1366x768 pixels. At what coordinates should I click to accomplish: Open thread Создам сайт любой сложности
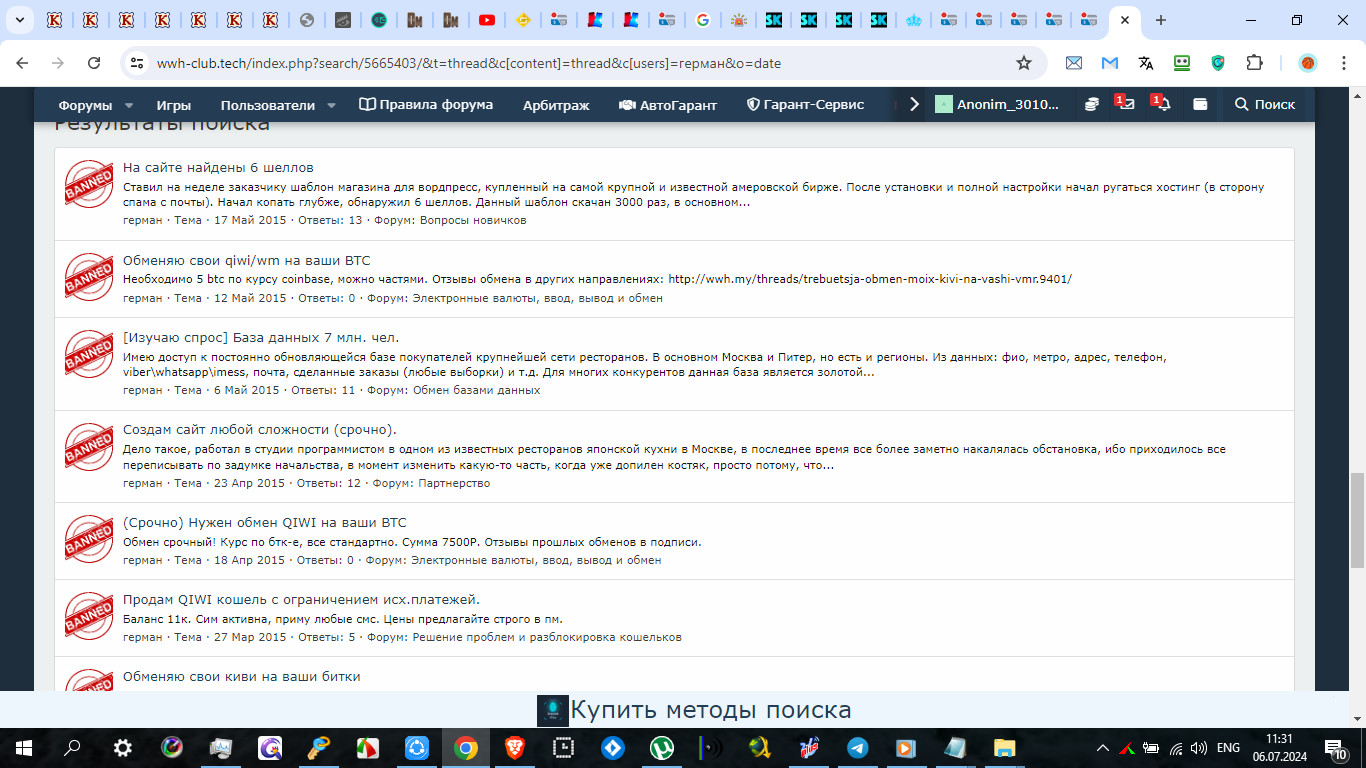pos(260,429)
